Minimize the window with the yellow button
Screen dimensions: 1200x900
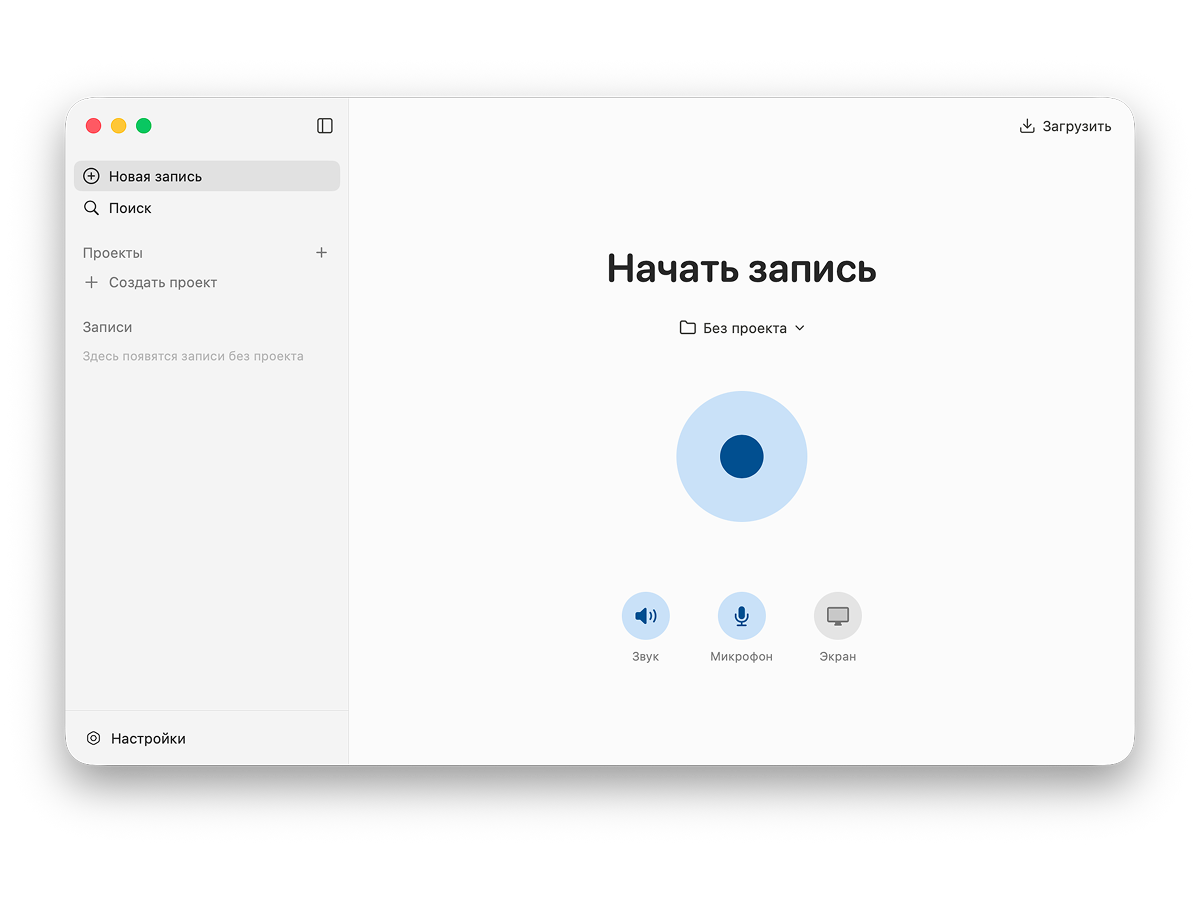click(119, 126)
